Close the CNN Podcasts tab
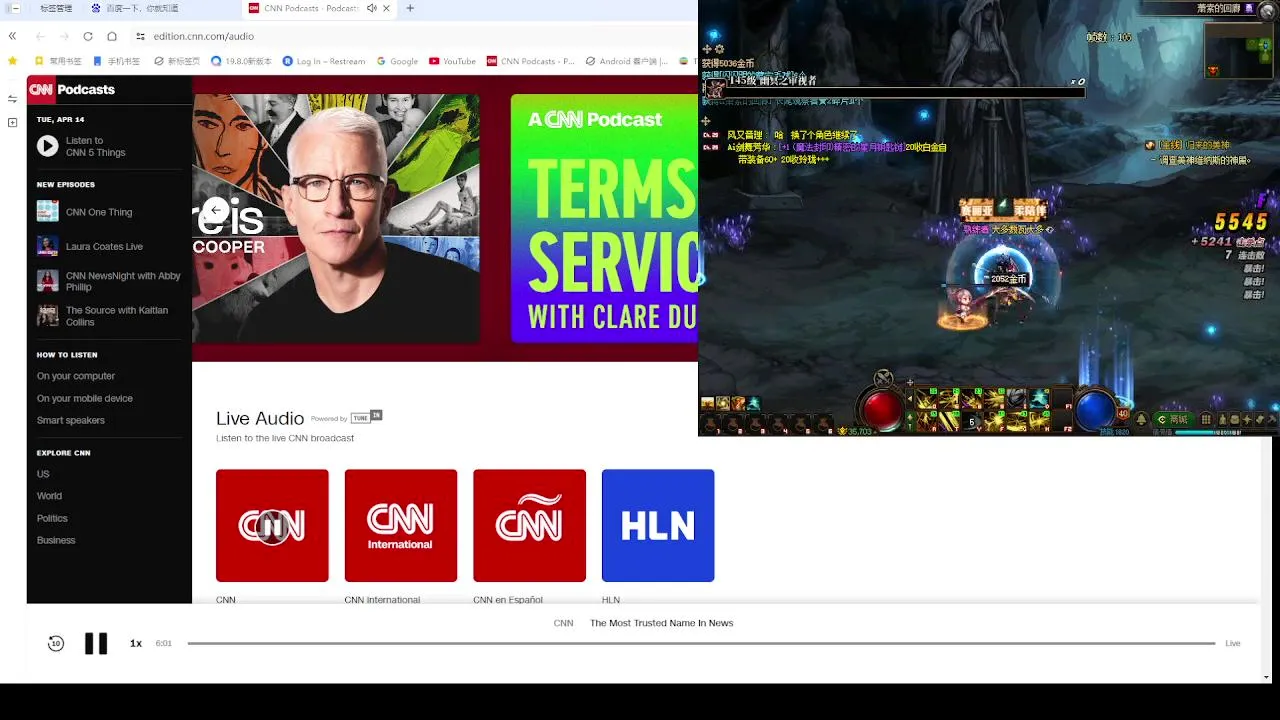 click(x=388, y=8)
